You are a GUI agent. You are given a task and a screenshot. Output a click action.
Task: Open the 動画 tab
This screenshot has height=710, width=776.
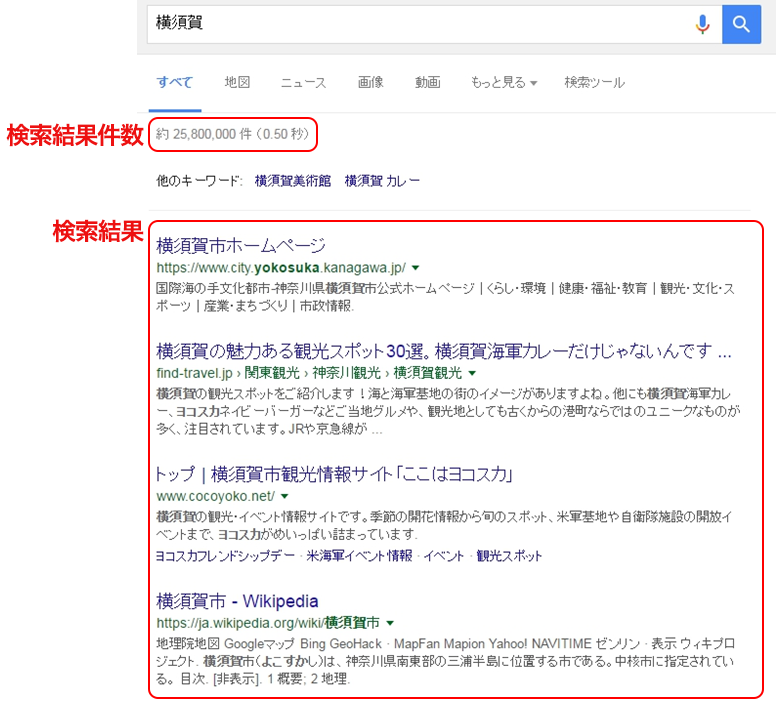click(428, 82)
